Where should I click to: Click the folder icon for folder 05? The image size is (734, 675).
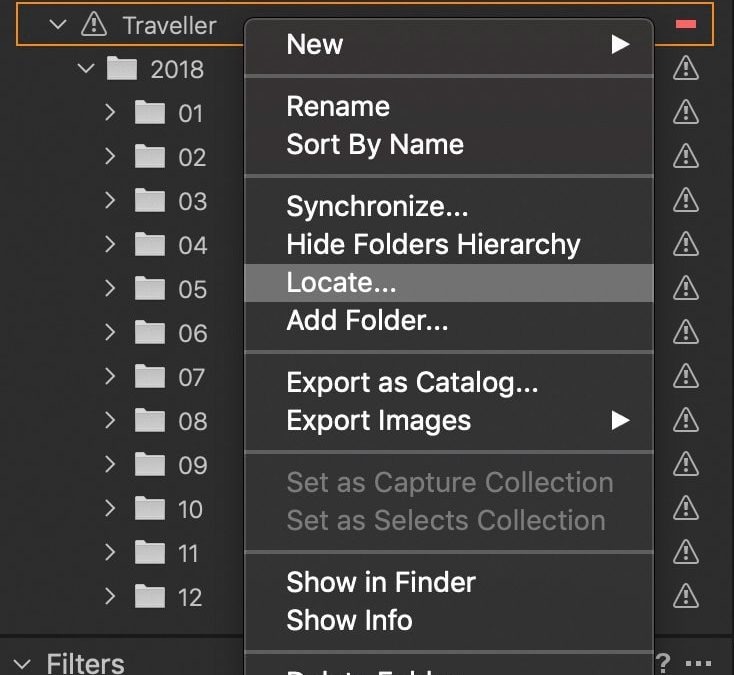pyautogui.click(x=150, y=289)
